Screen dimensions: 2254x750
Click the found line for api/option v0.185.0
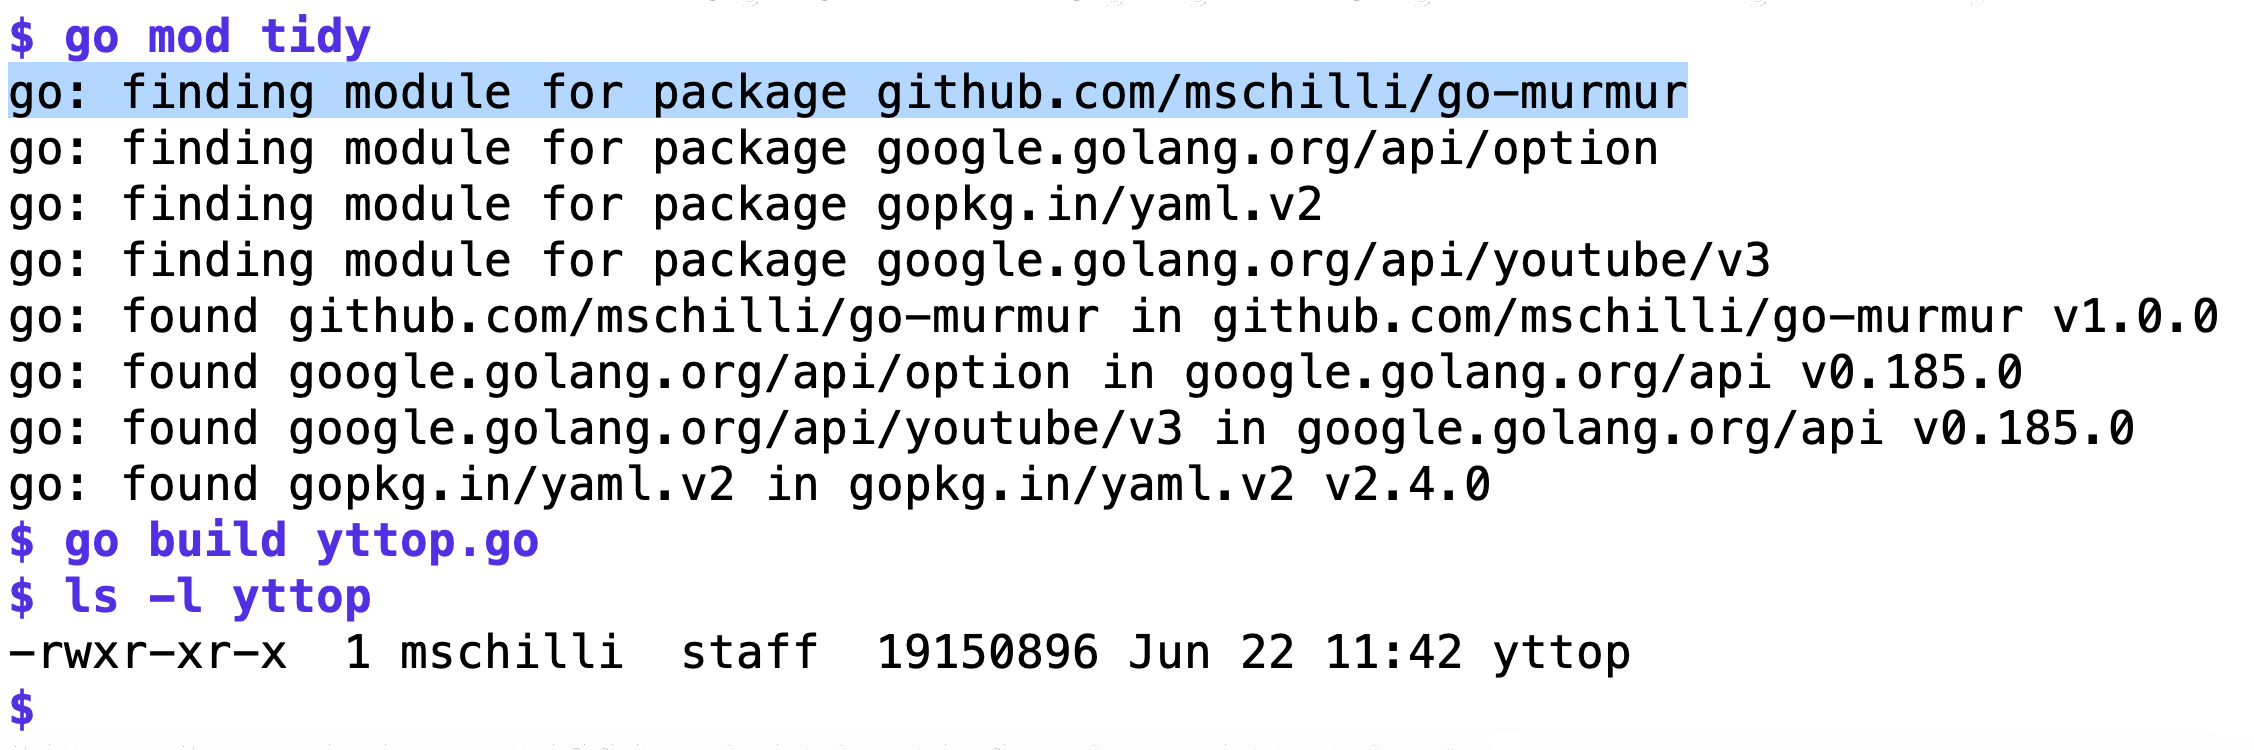1016,373
